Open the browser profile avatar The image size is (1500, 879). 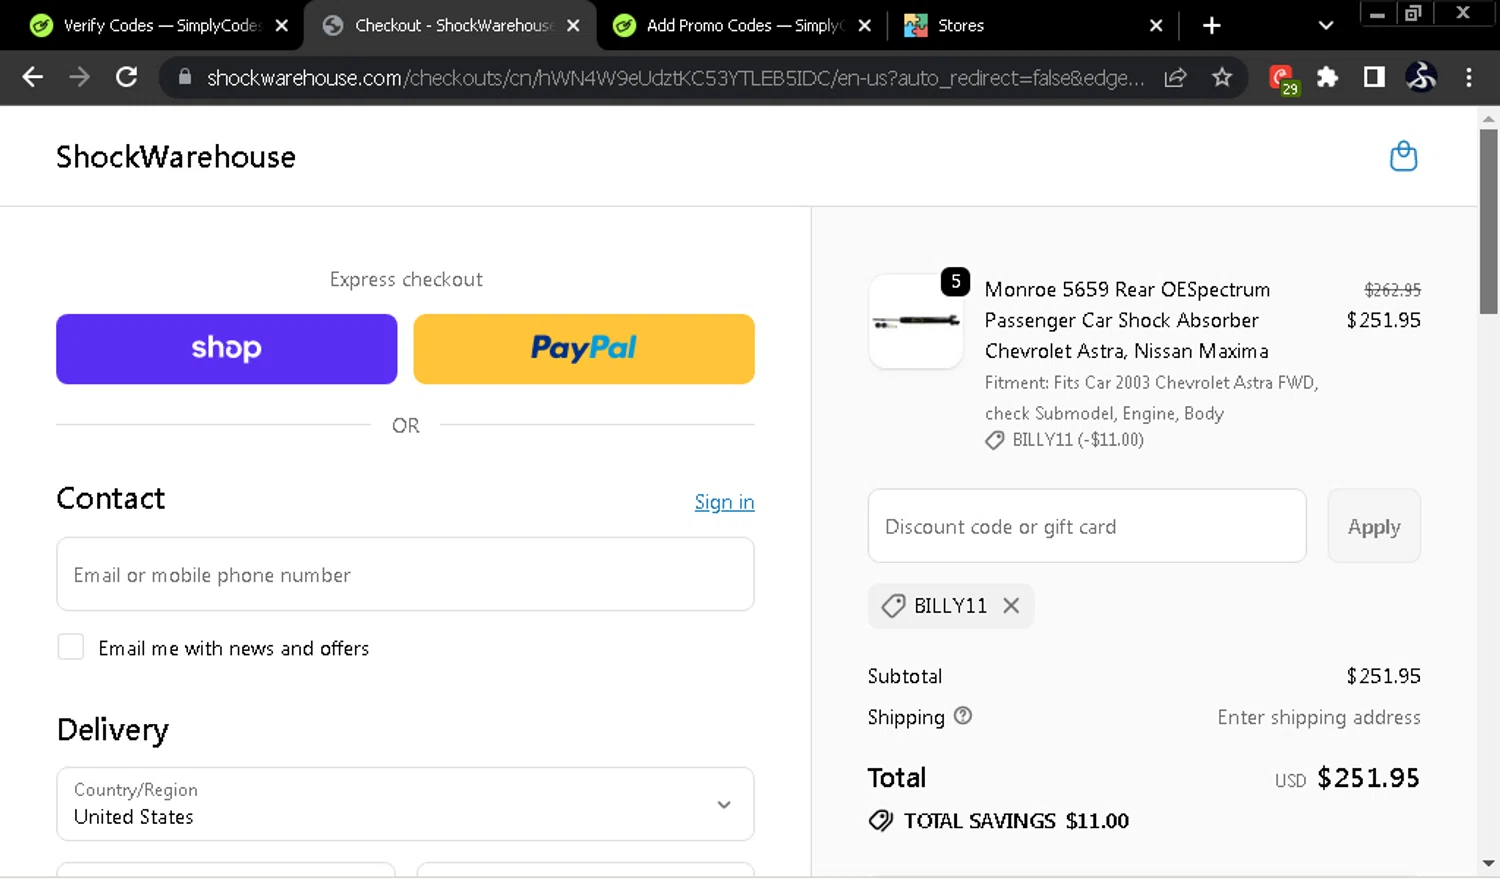pos(1421,77)
